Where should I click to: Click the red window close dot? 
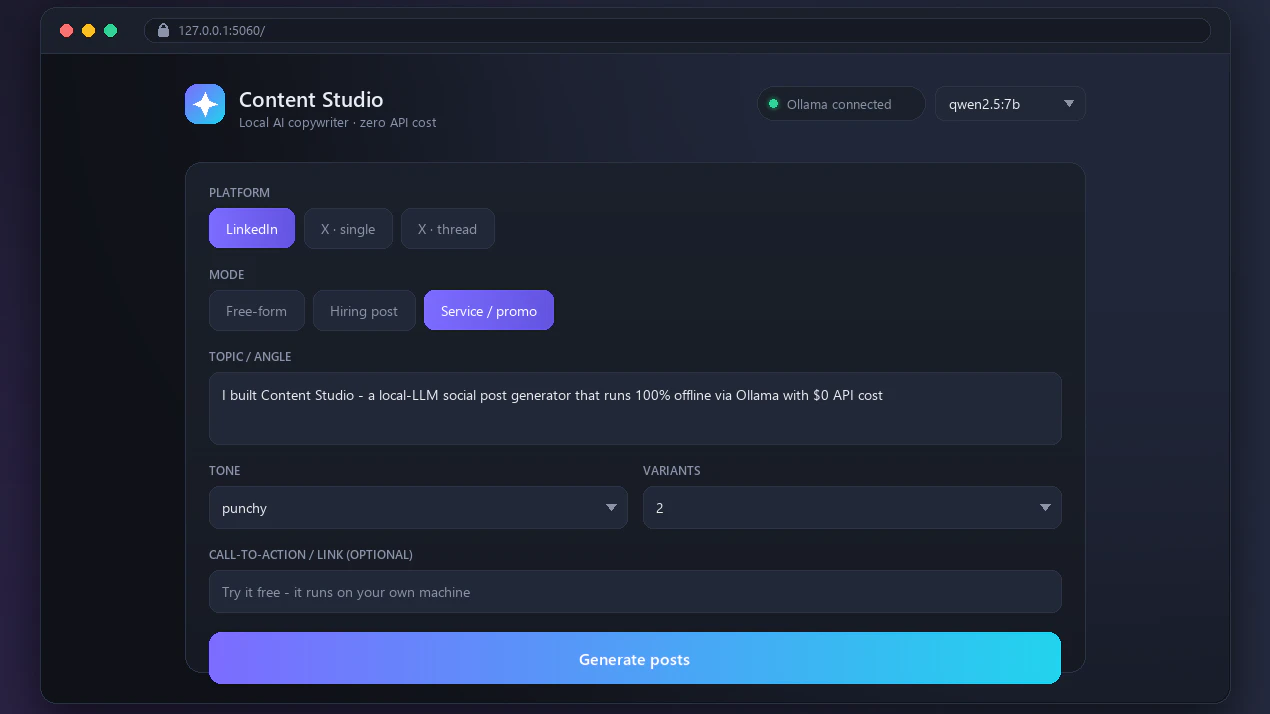[x=67, y=30]
